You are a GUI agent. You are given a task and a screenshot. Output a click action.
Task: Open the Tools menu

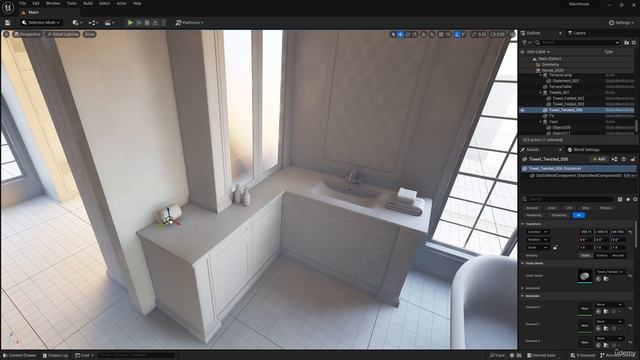72,3
